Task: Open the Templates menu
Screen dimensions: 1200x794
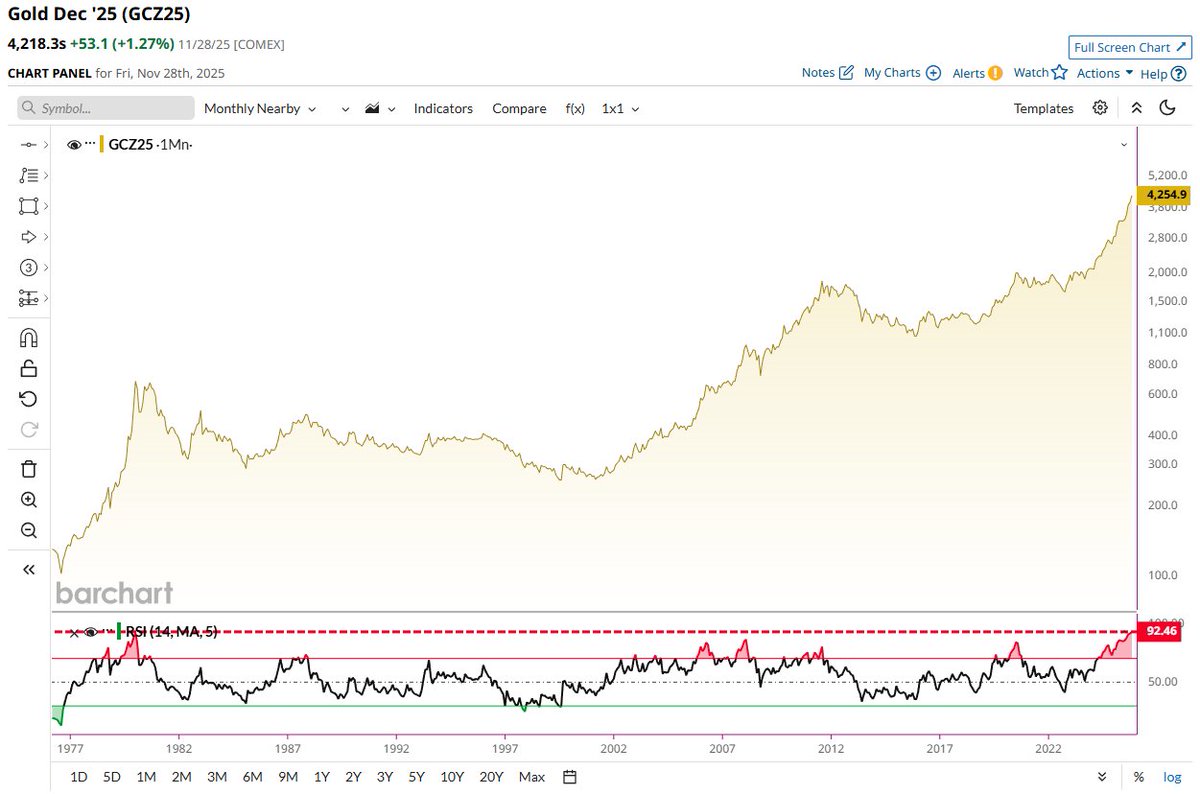Action: 1043,108
